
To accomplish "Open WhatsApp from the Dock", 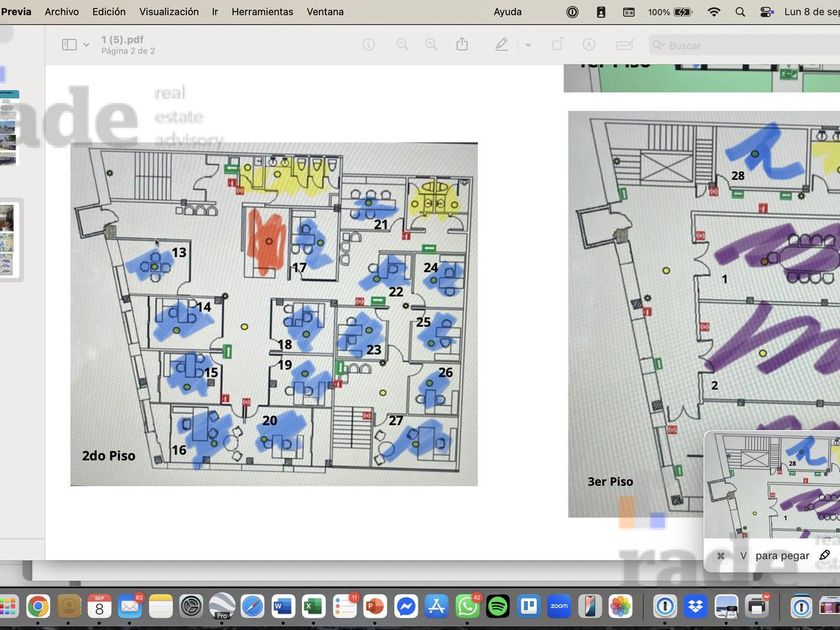I will (x=467, y=607).
